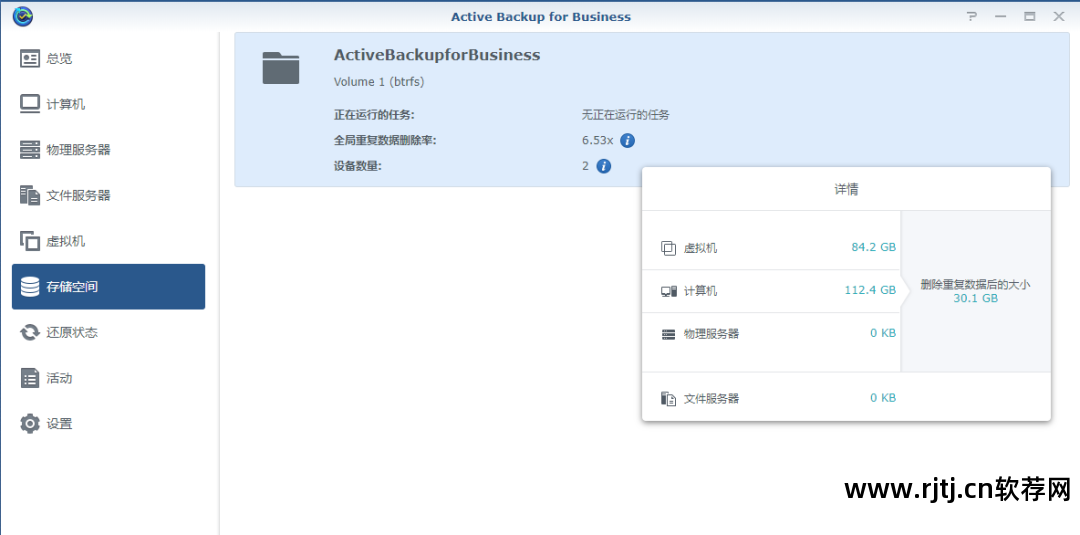This screenshot has height=535, width=1080.
Task: Open help via the question mark icon
Action: pos(972,17)
